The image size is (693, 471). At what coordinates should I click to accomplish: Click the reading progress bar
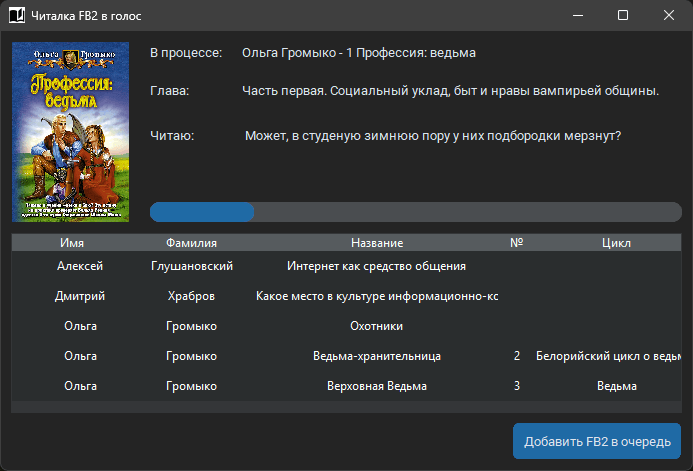pyautogui.click(x=415, y=212)
